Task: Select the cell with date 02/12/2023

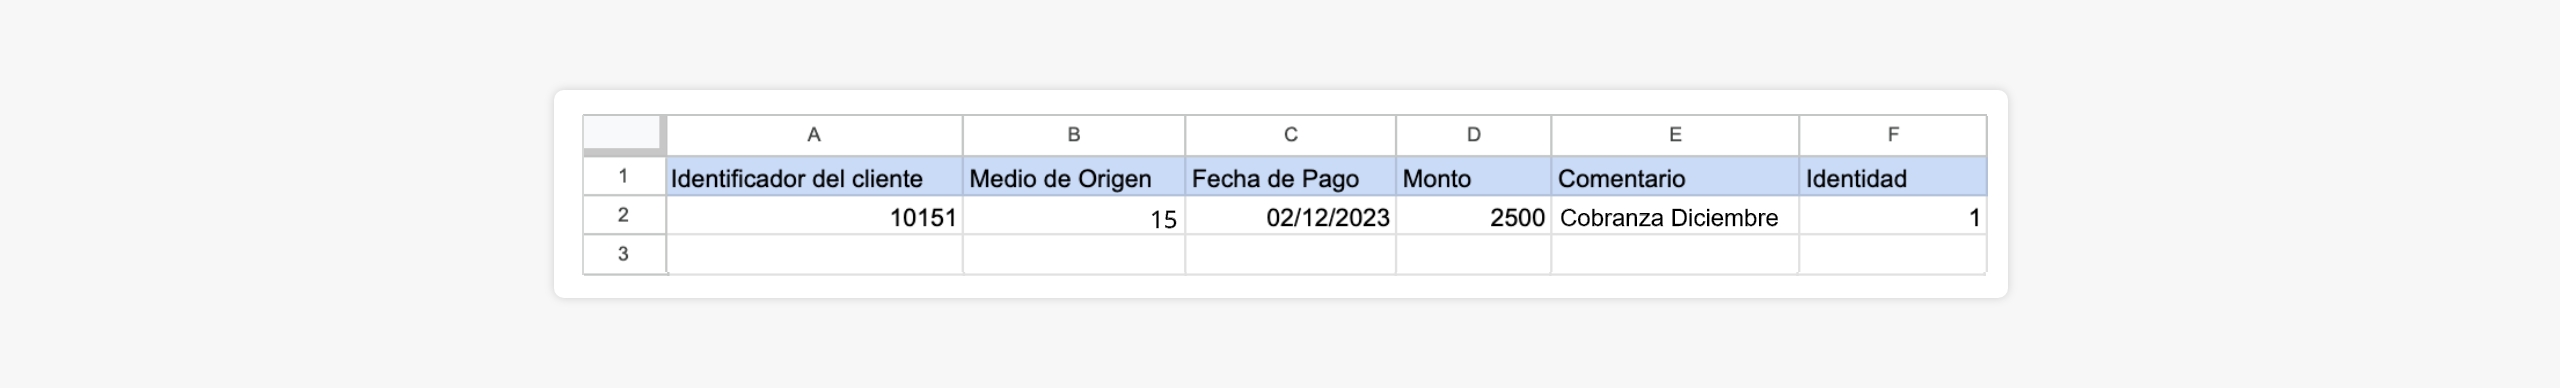Action: pos(1291,216)
